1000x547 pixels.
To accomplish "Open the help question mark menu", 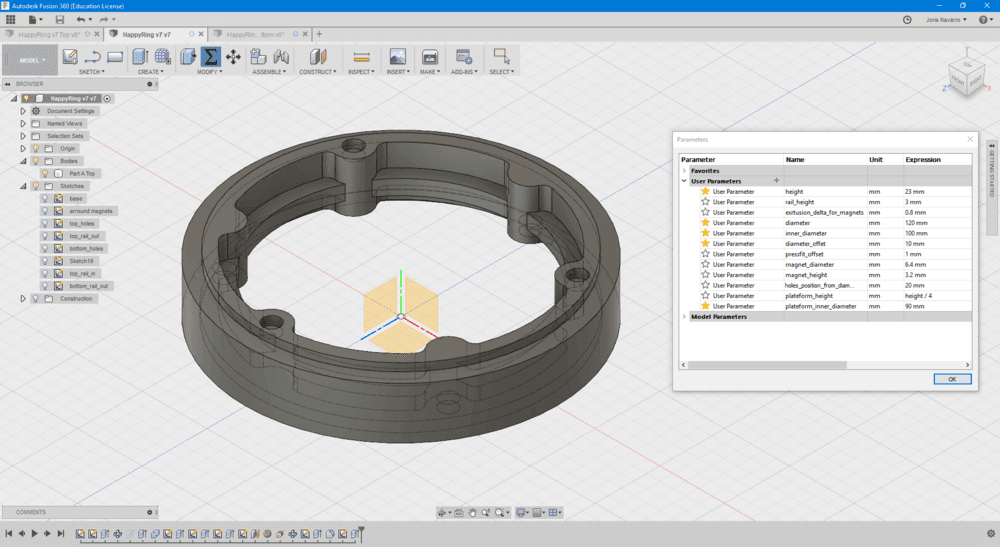I will (x=985, y=20).
